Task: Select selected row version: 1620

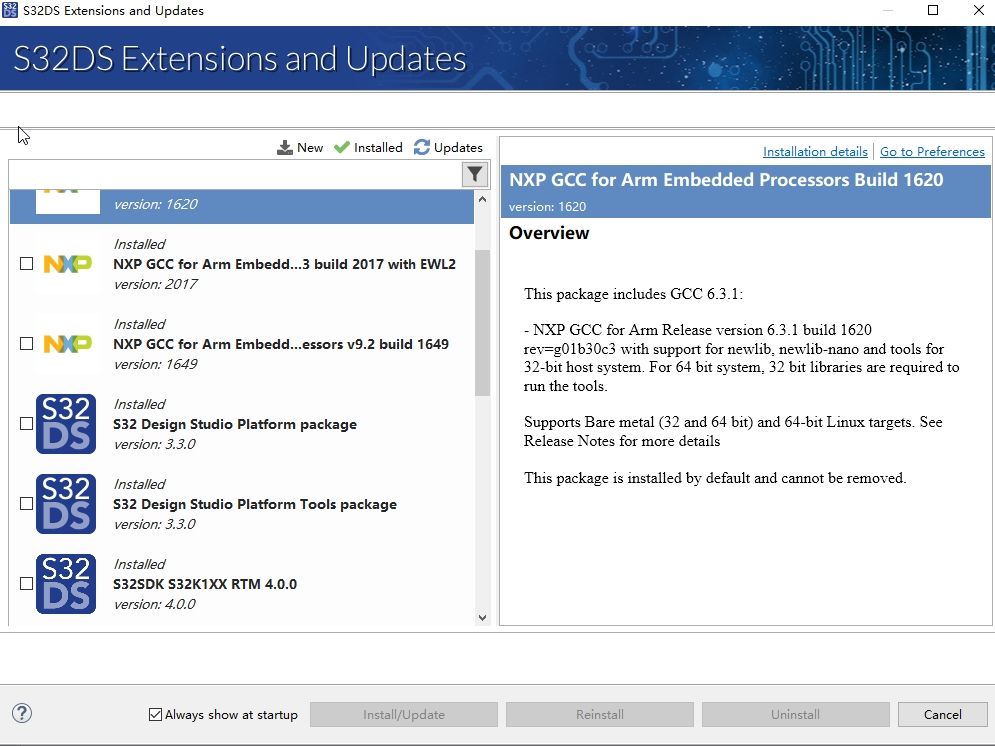Action: click(x=242, y=206)
